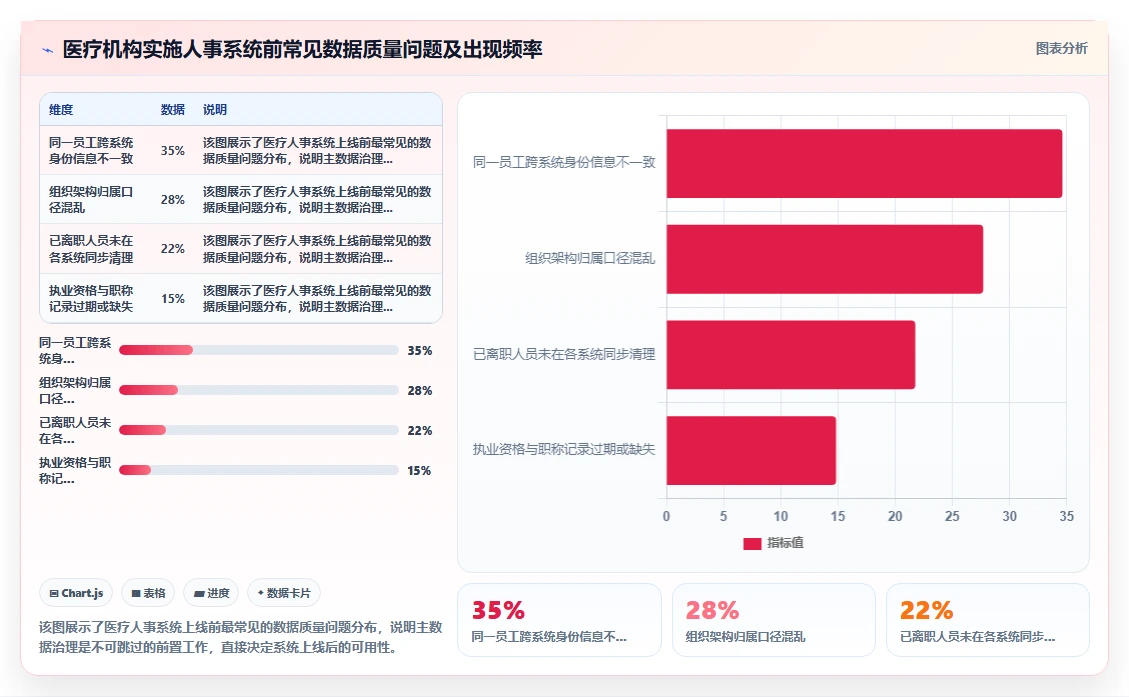Click the description paragraph under the tags
This screenshot has height=697, width=1129.
coord(240,637)
